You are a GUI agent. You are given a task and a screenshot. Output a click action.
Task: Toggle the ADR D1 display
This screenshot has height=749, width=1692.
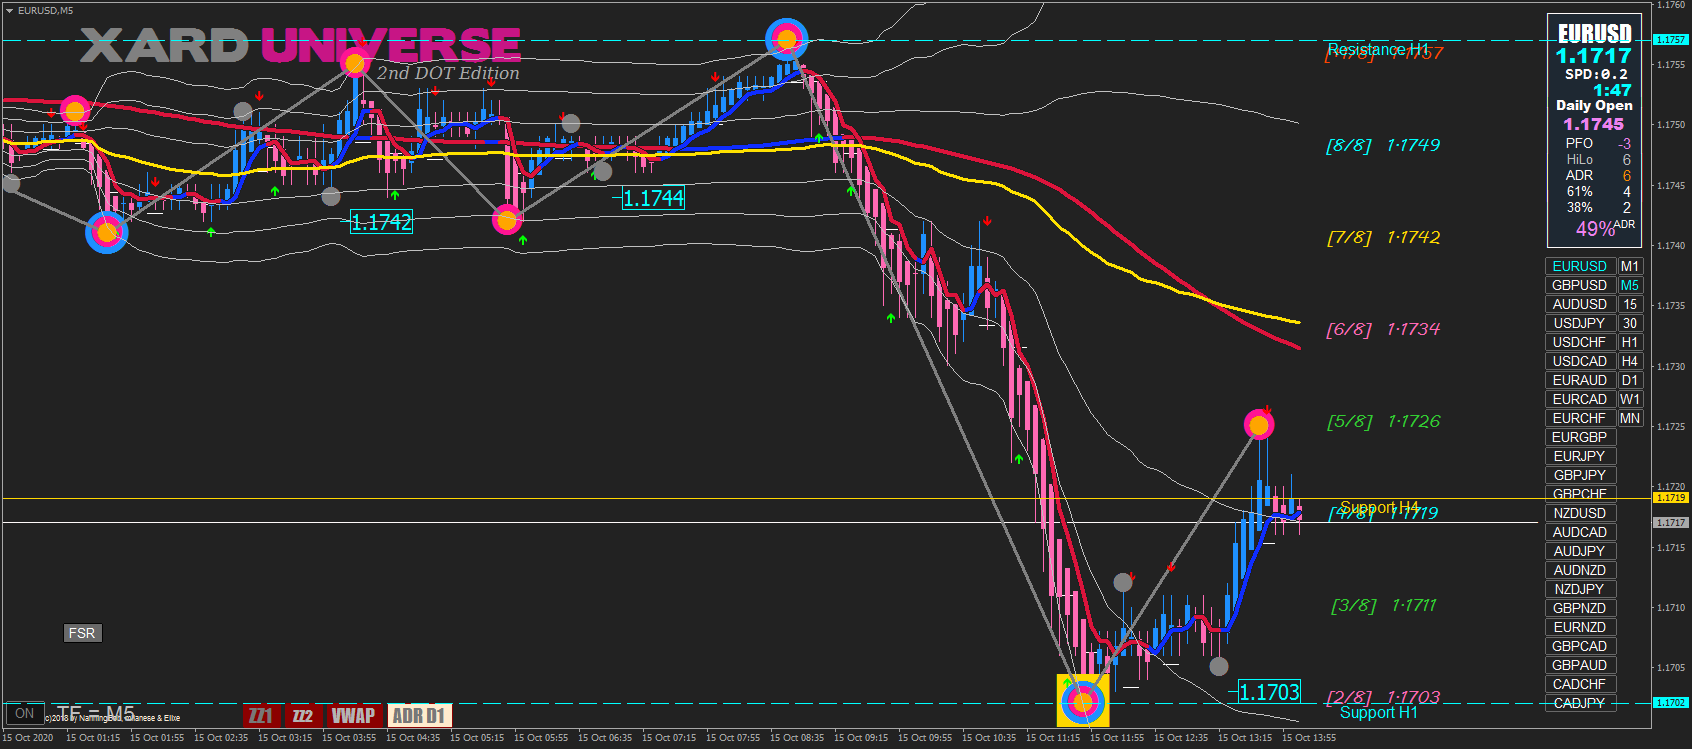419,715
